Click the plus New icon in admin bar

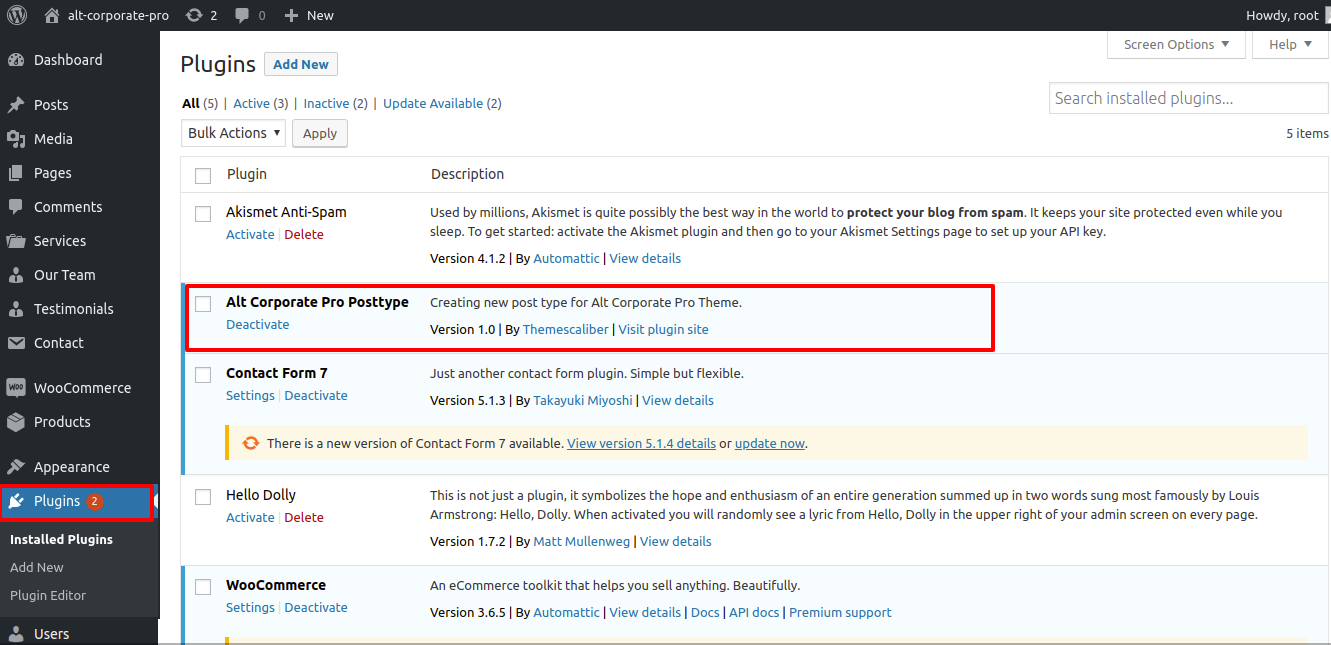[291, 15]
